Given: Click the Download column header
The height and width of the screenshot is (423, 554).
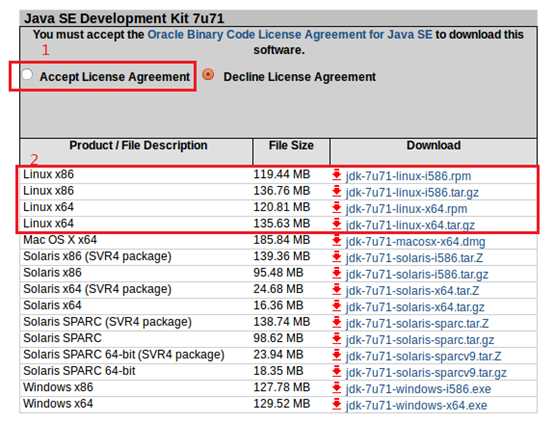Looking at the screenshot, I should [434, 145].
